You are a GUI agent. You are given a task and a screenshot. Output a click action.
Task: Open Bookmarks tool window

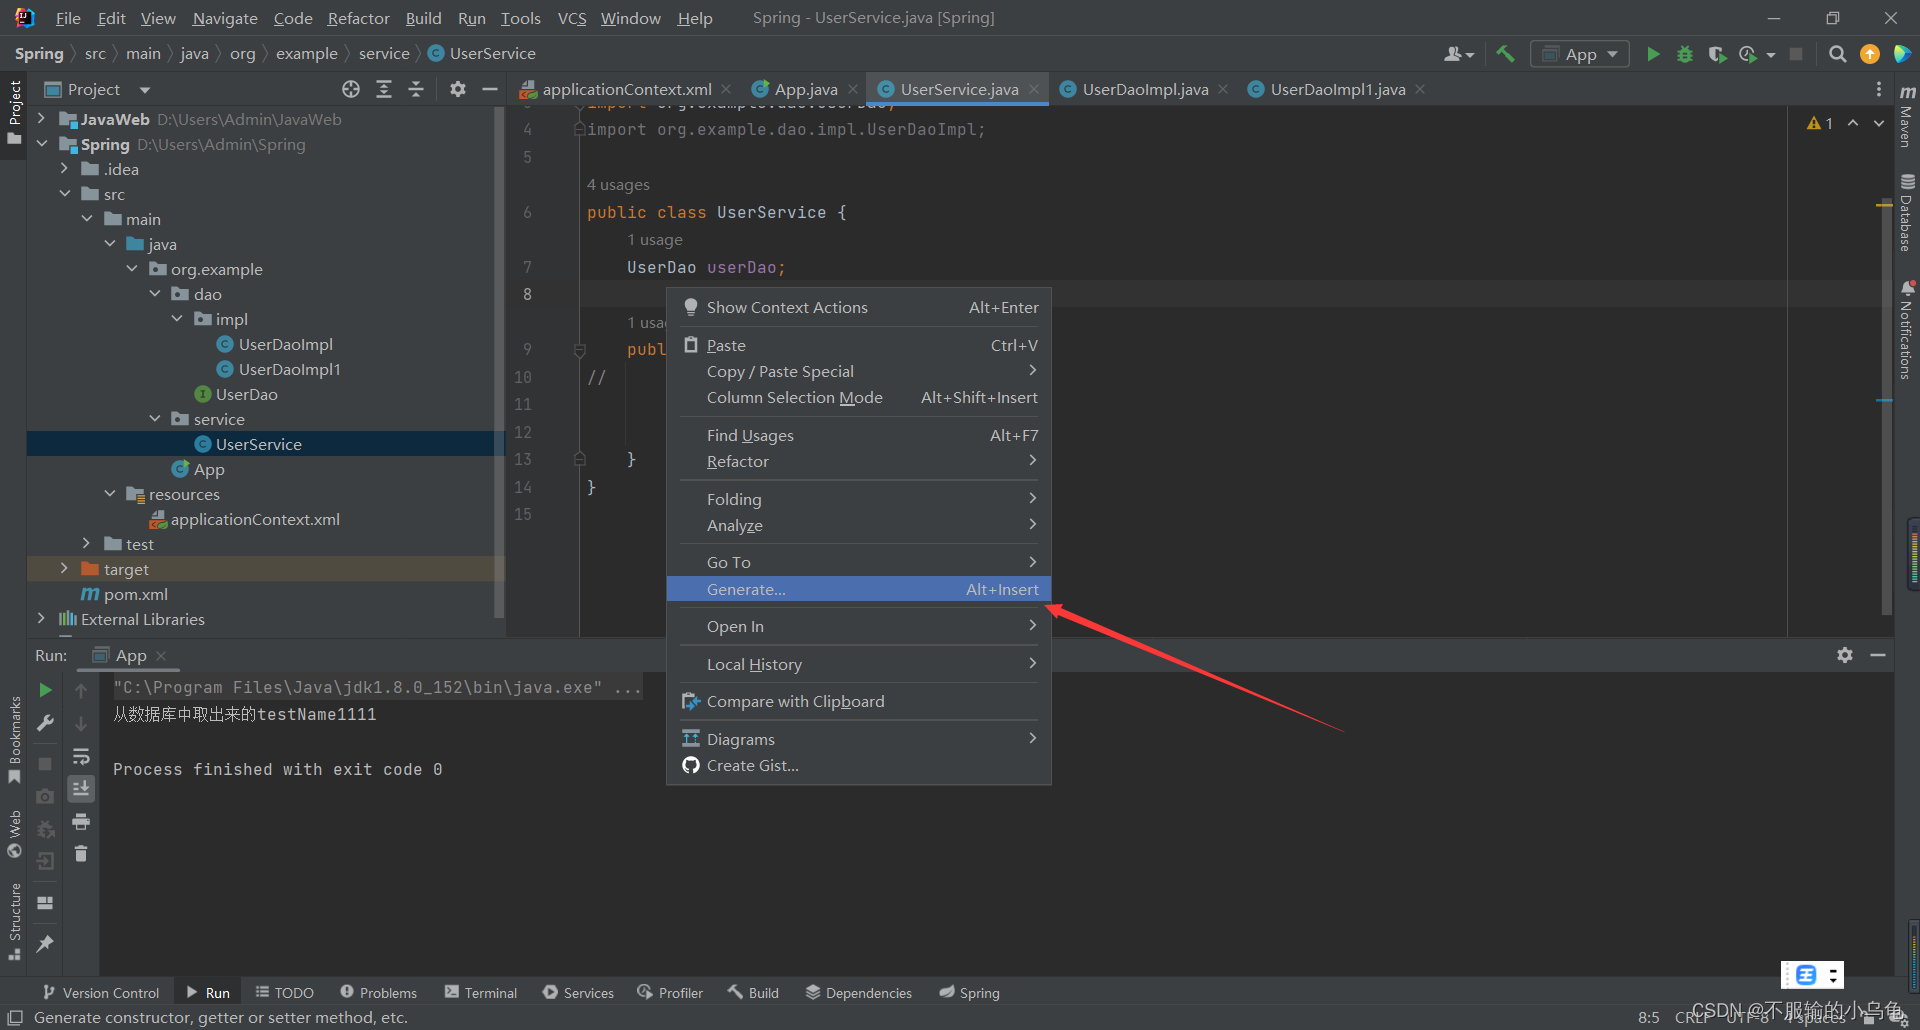(x=14, y=740)
